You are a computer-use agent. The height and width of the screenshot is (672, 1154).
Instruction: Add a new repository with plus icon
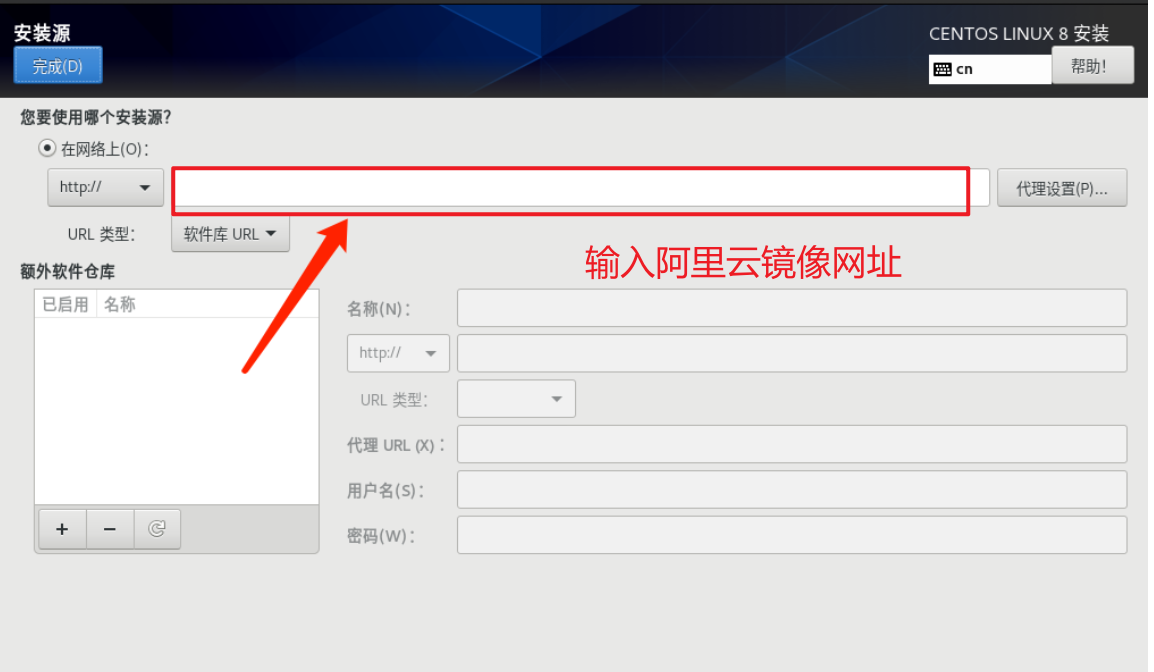pyautogui.click(x=63, y=528)
